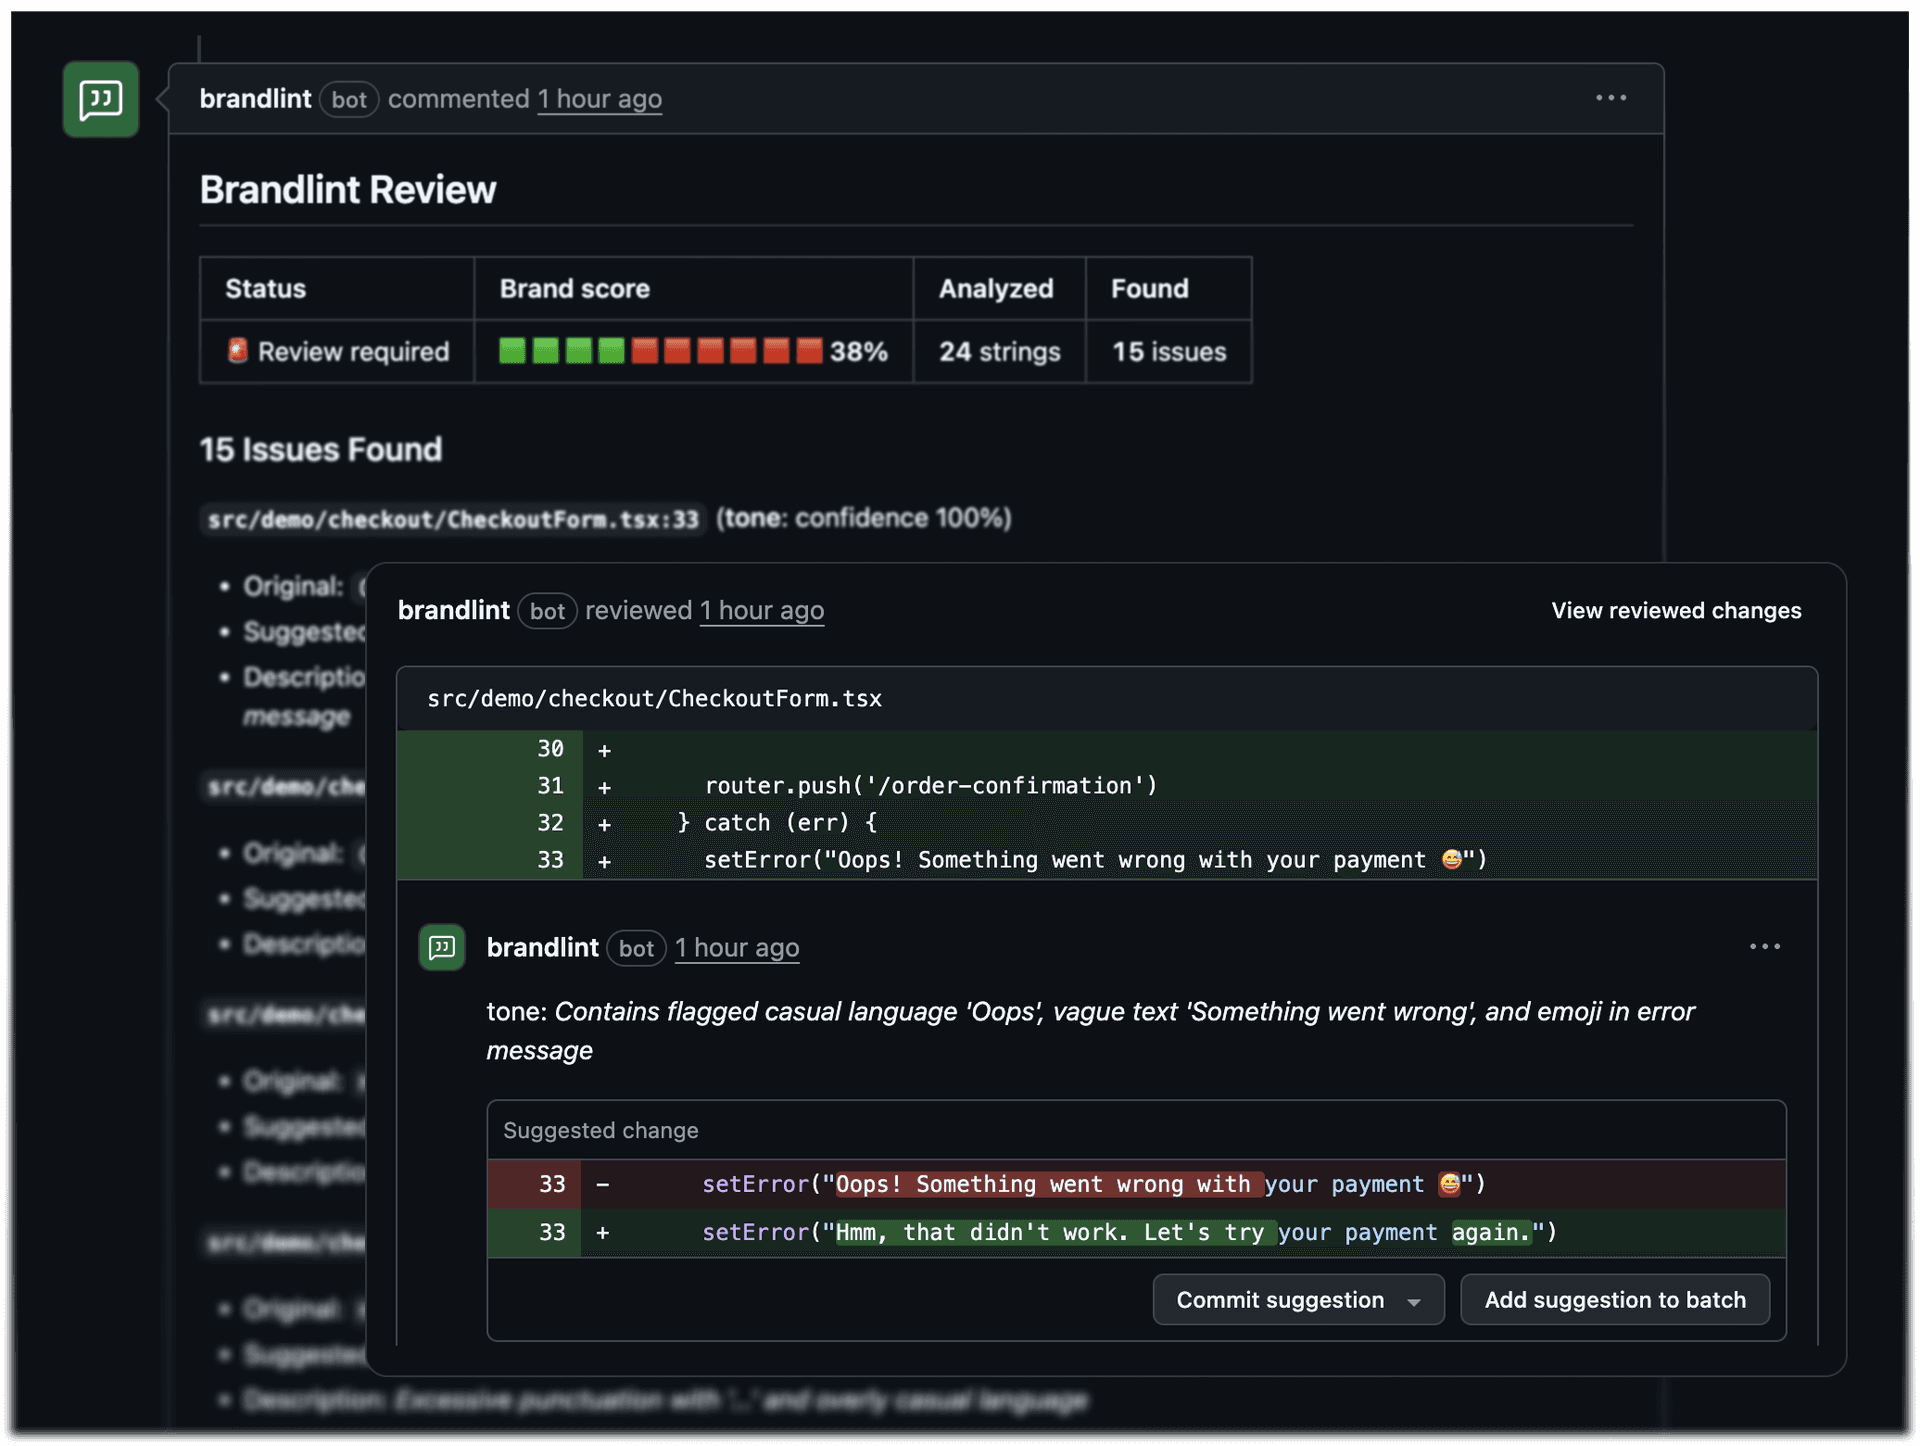
Task: Collapse the Suggested change panel header
Action: pos(600,1130)
